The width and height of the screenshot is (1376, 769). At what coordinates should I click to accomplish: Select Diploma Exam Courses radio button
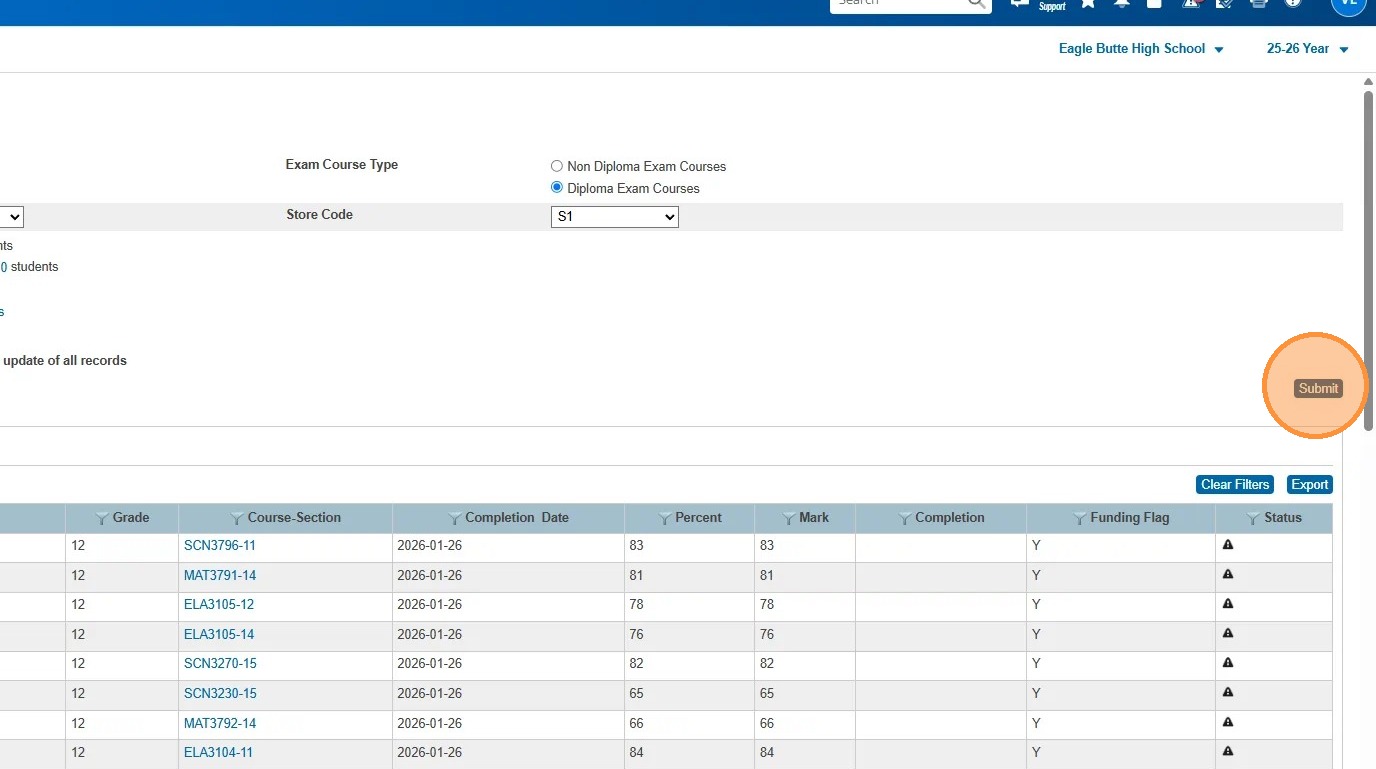(557, 187)
